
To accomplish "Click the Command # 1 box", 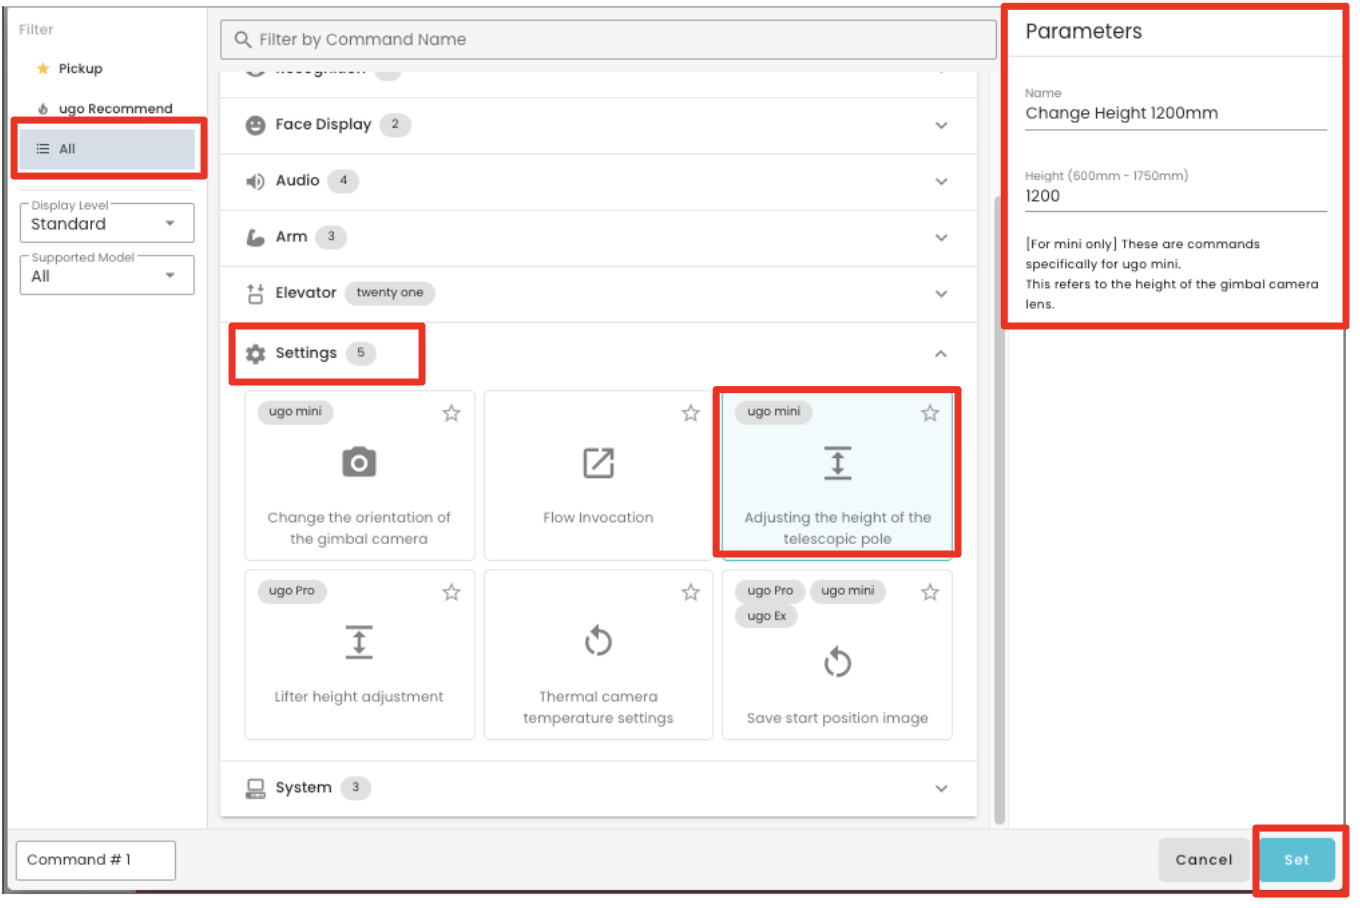I will 96,860.
